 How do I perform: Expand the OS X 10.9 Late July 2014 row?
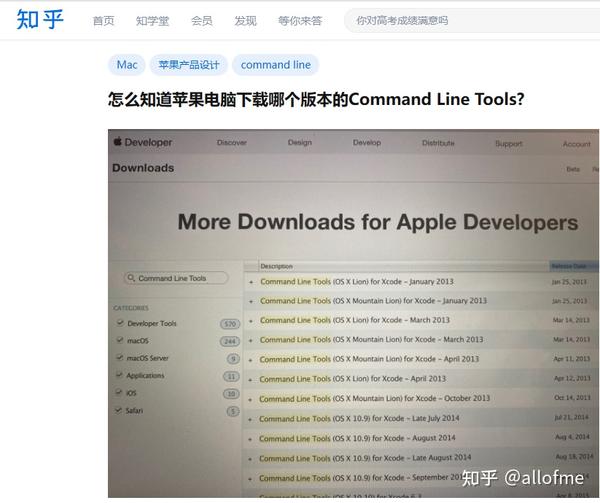pyautogui.click(x=250, y=420)
